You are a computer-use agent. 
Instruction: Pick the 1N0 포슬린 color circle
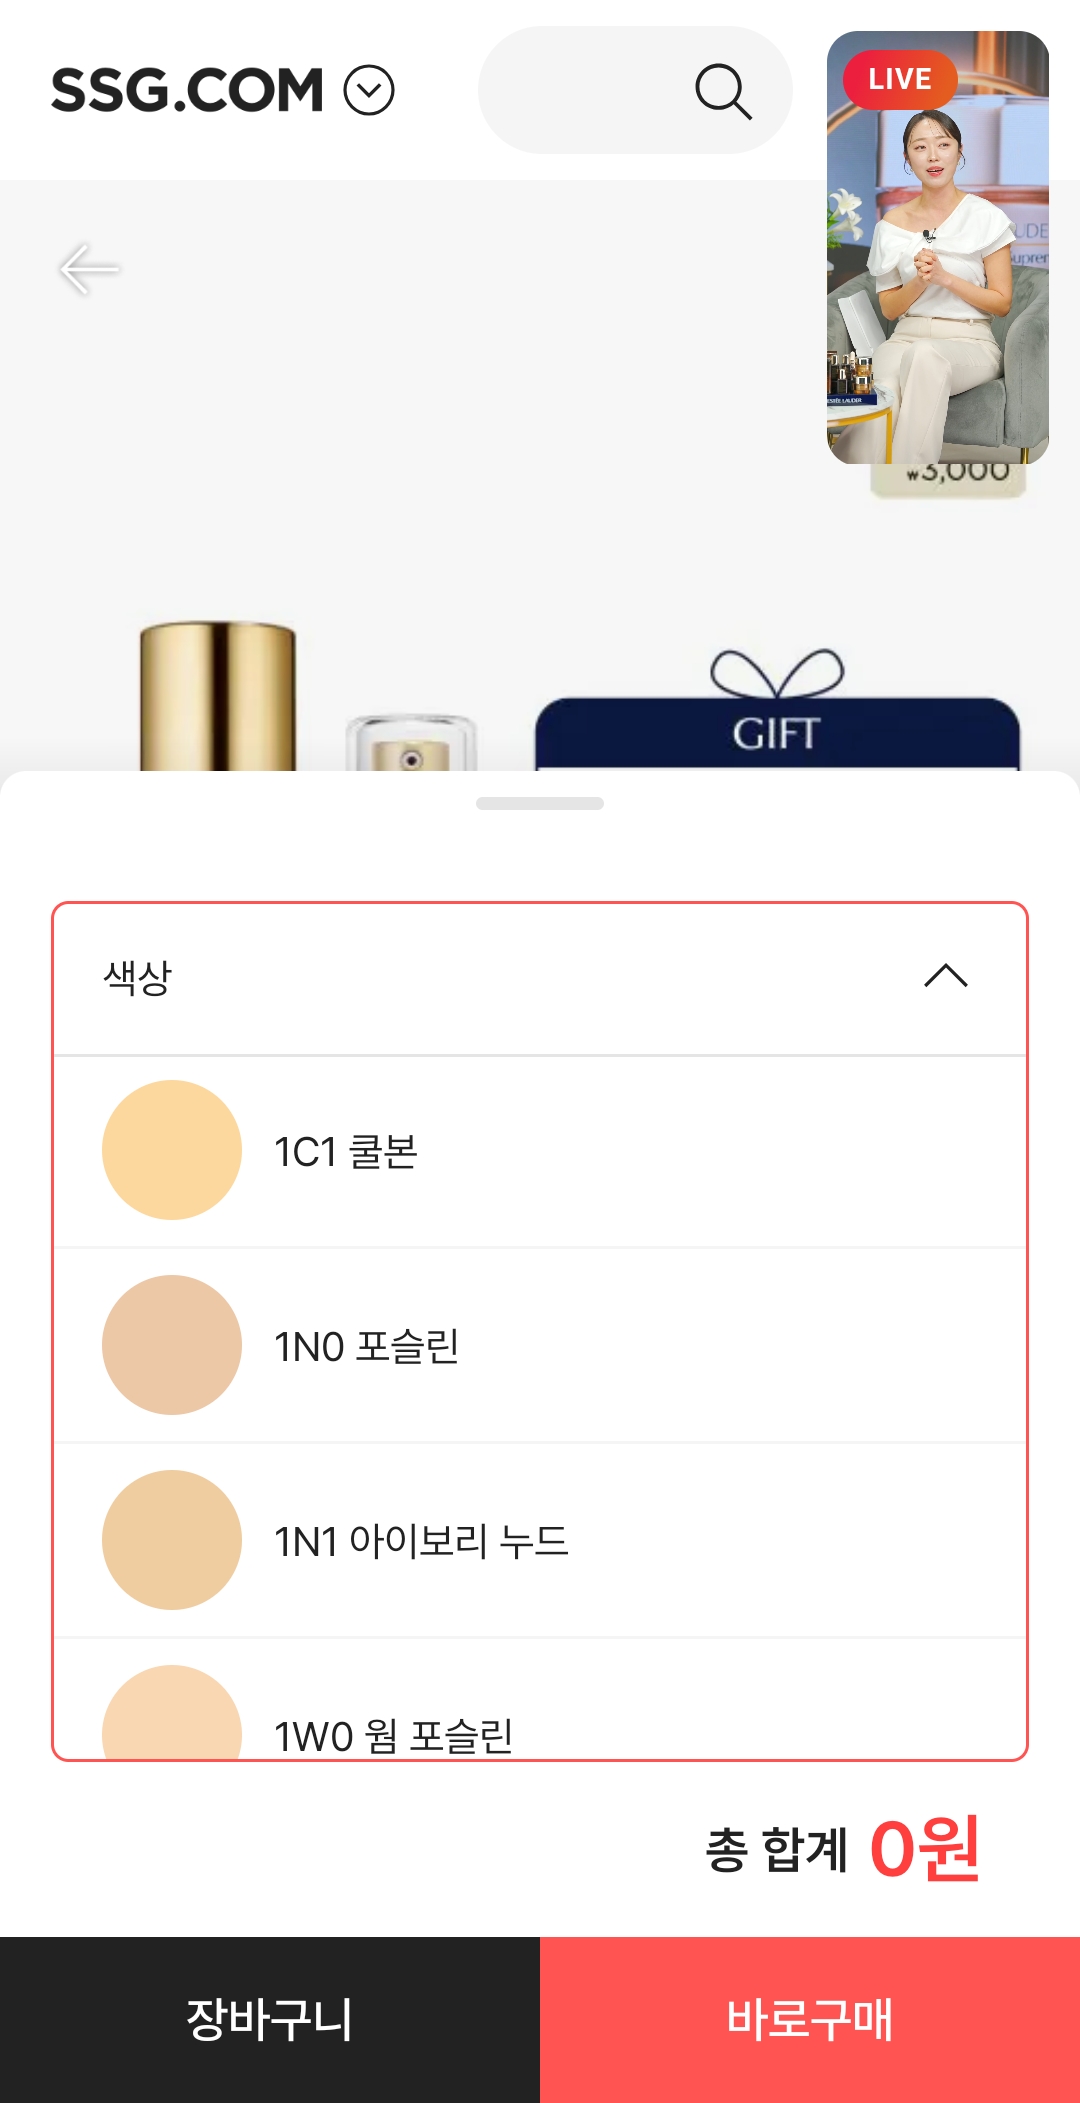click(x=172, y=1345)
